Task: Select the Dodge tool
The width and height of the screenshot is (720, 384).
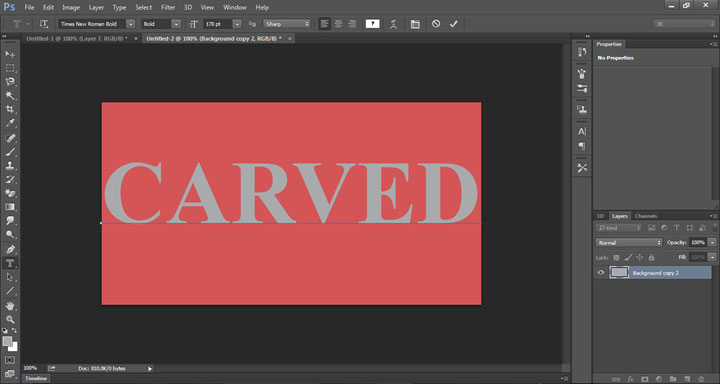Action: (10, 234)
